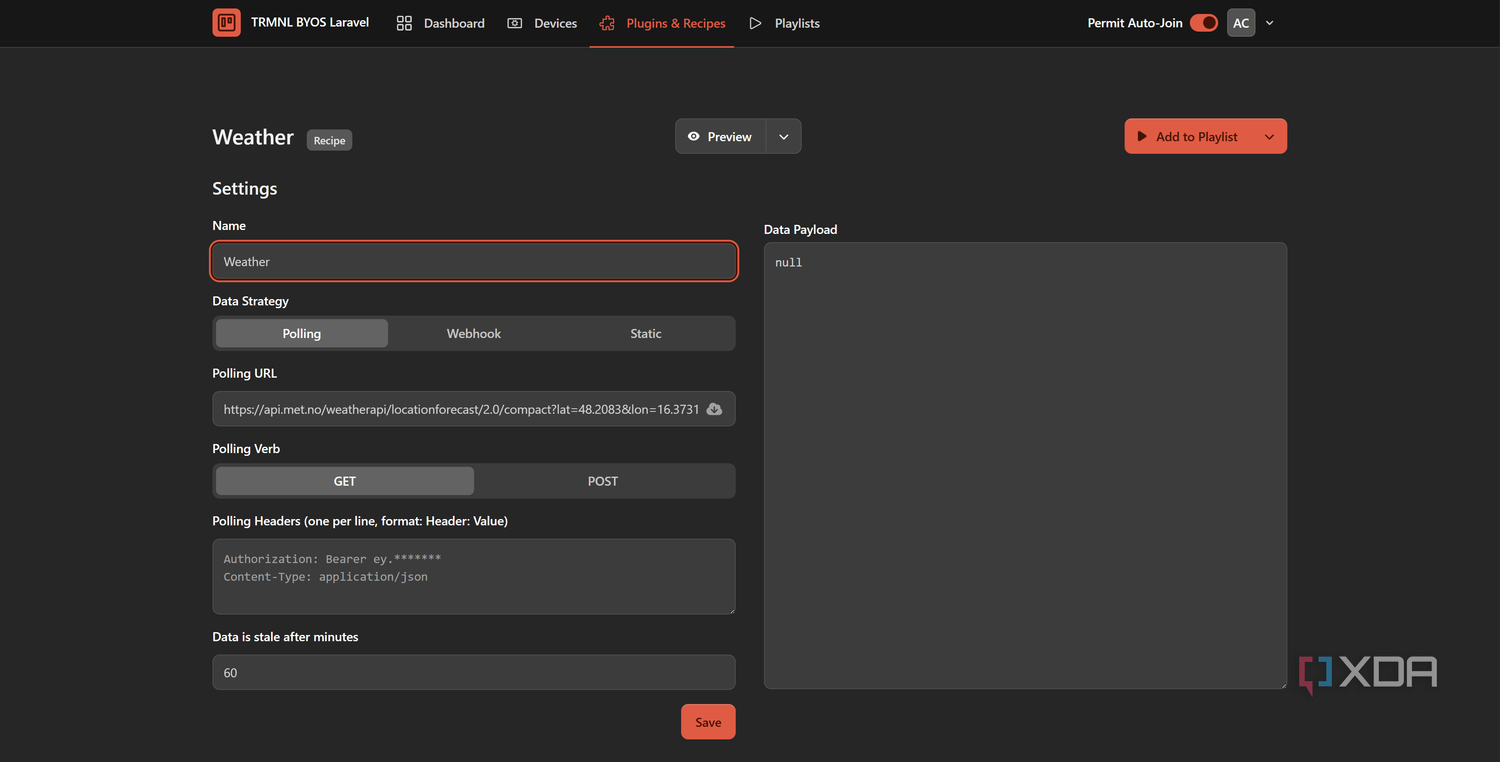The image size is (1500, 762).
Task: Click inside the Data Payload text area
Action: 1025,466
